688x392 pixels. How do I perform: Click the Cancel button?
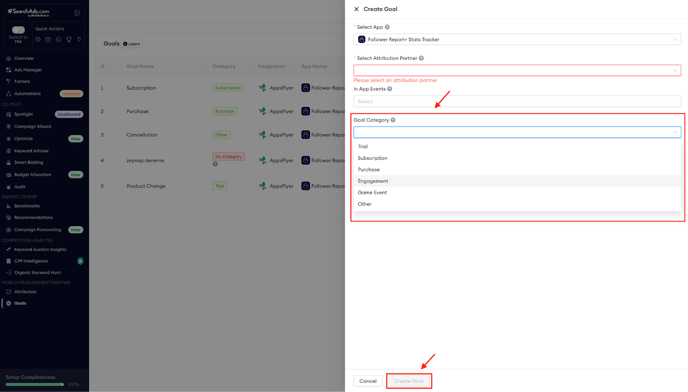click(x=368, y=381)
